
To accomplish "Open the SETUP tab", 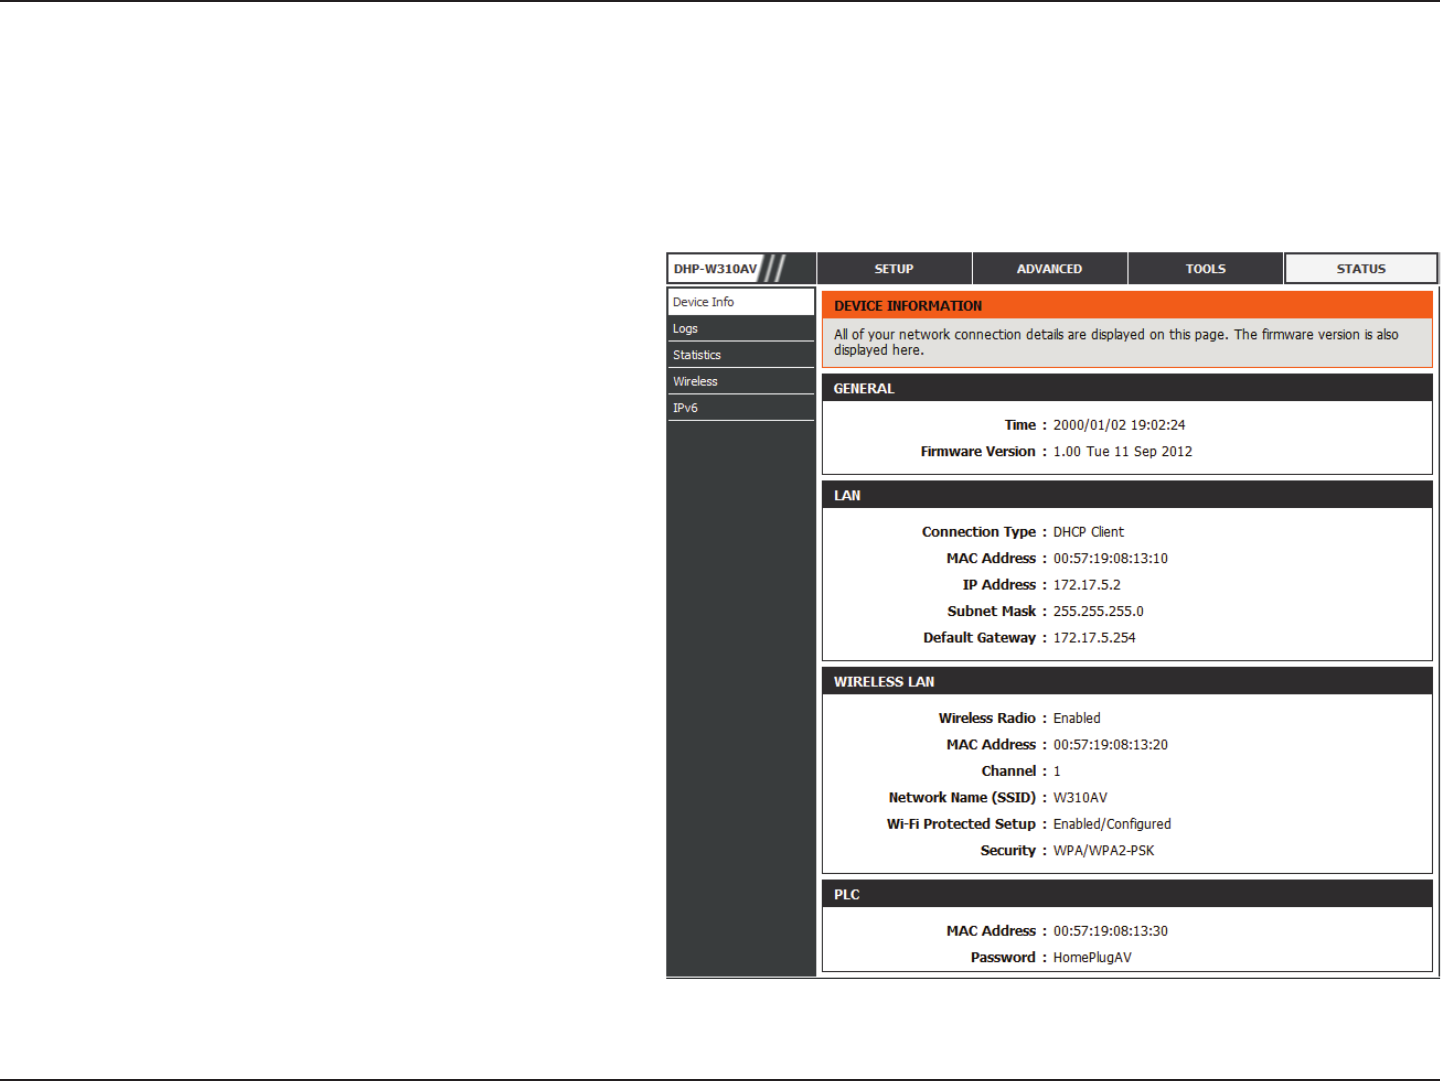I will click(x=894, y=269).
